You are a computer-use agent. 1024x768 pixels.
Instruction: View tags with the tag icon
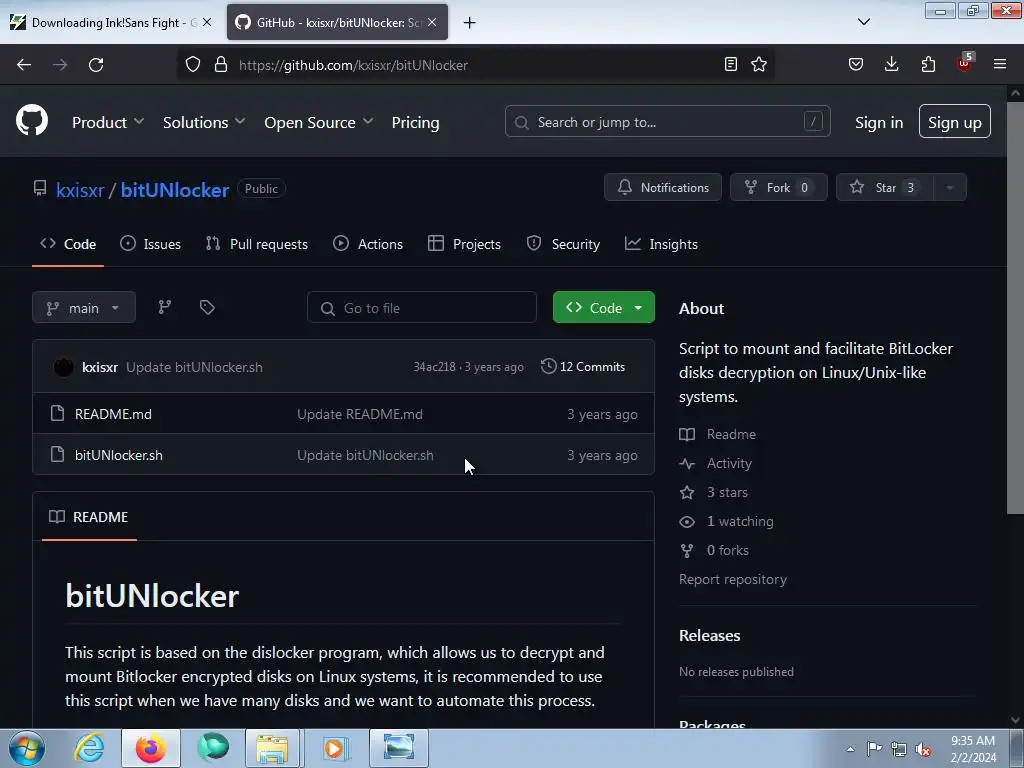tap(207, 307)
